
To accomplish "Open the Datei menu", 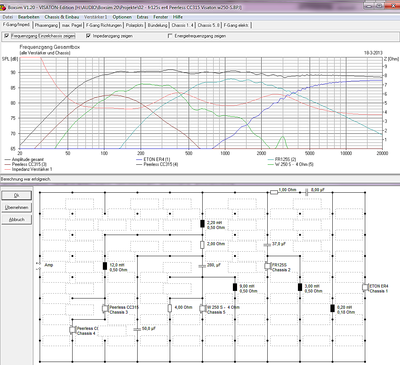I will click(x=7, y=17).
